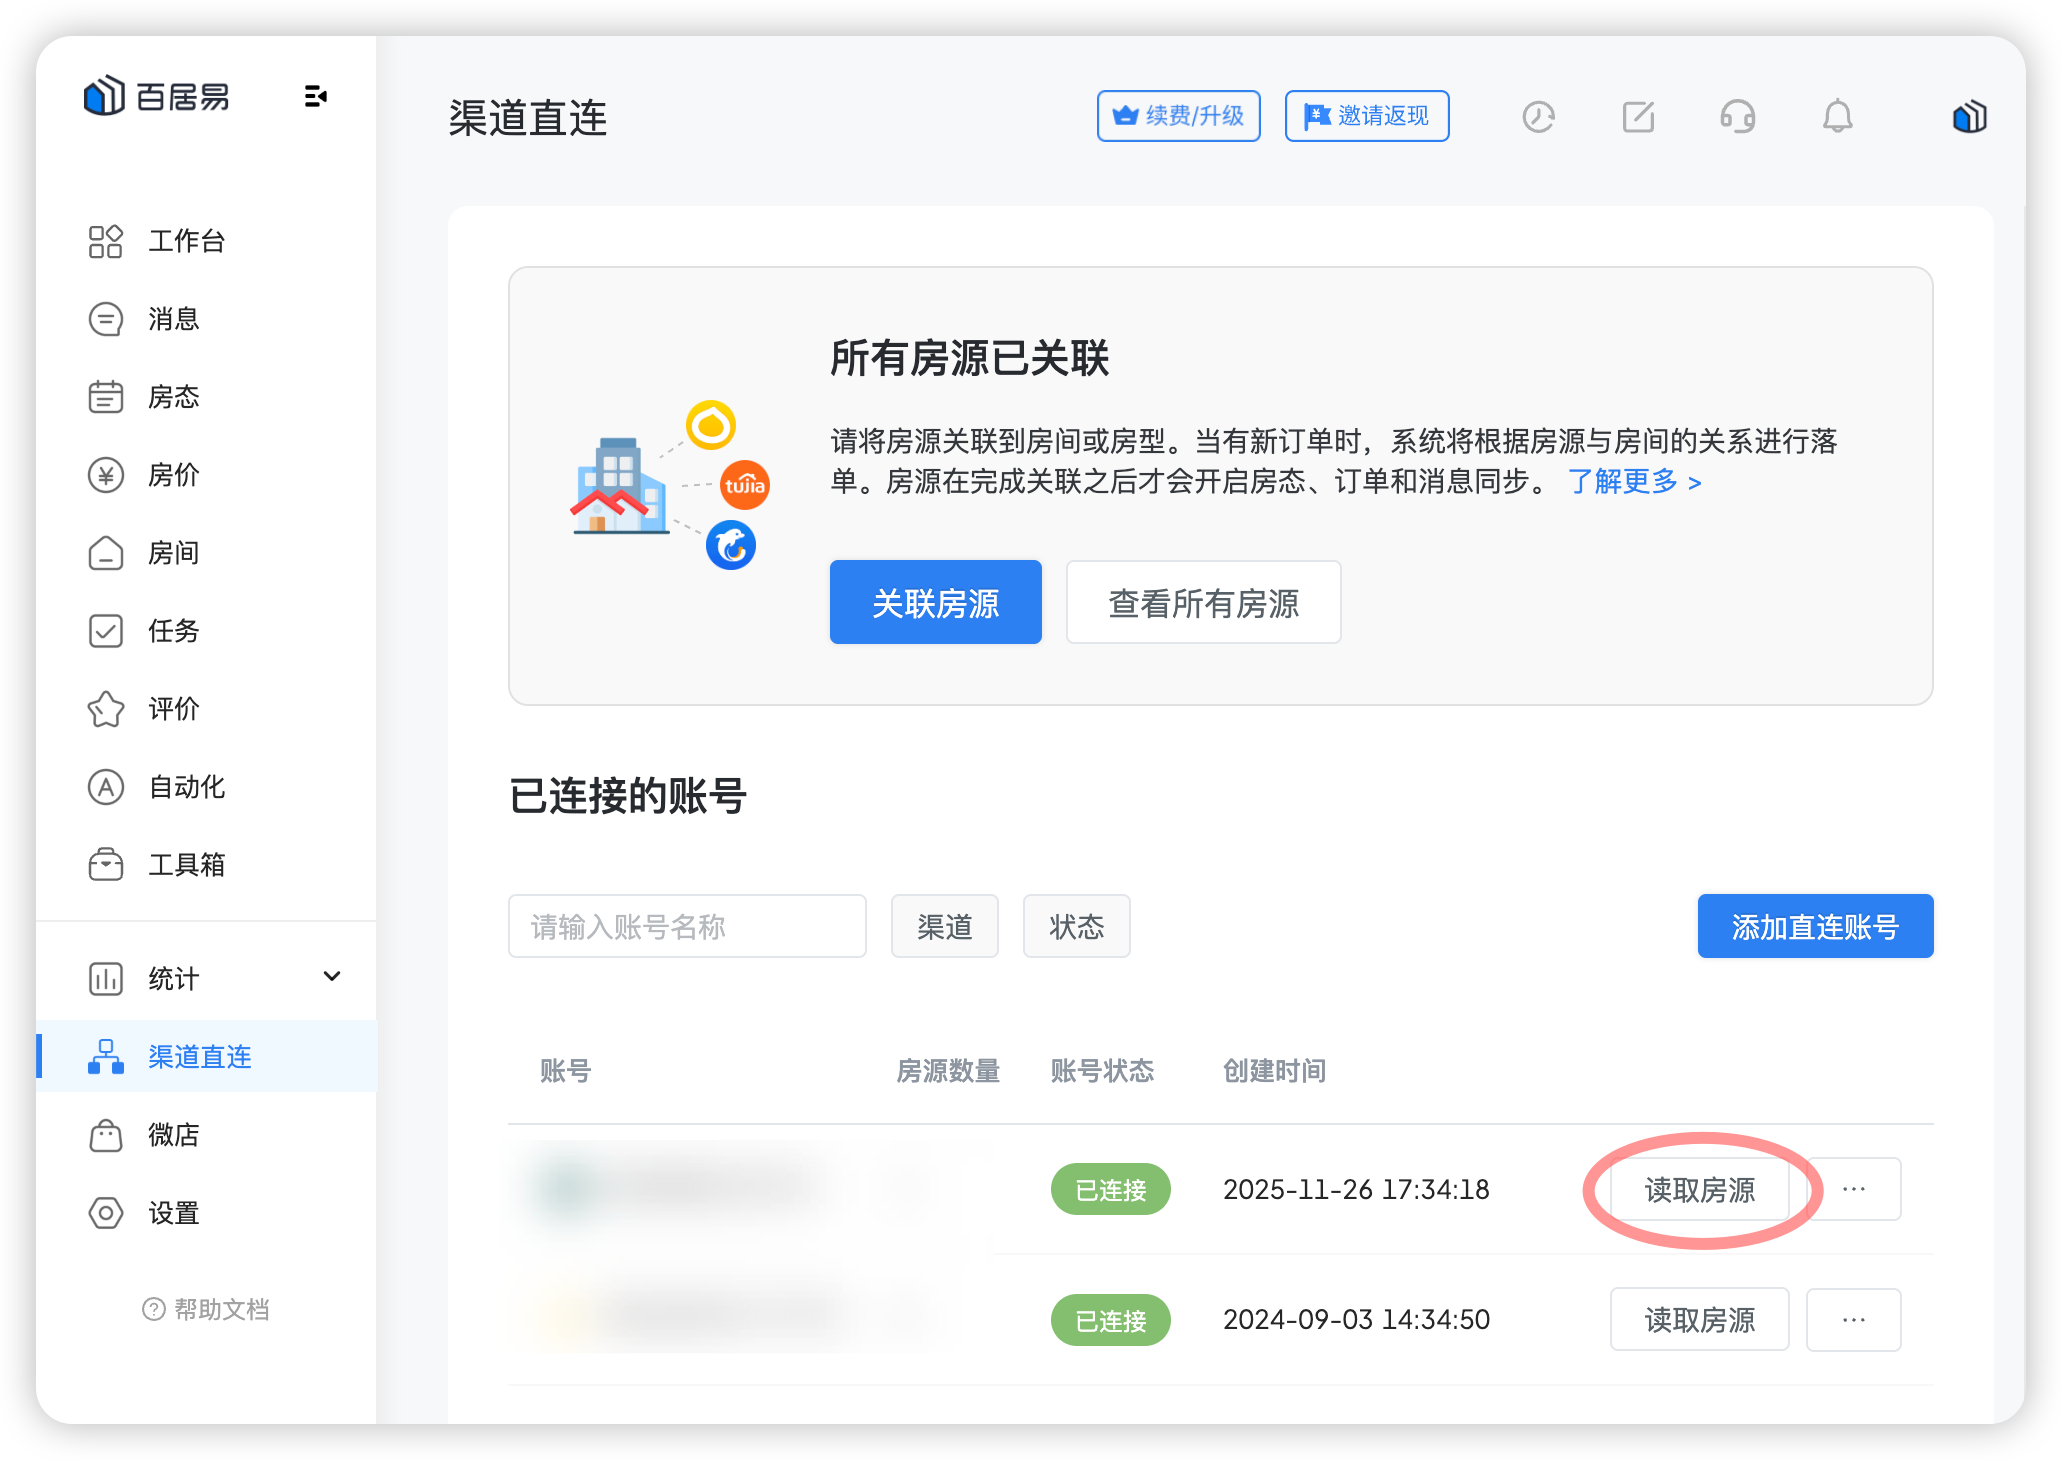Collapse the sidebar menu toggle icon
2062x1460 pixels.
pyautogui.click(x=315, y=96)
